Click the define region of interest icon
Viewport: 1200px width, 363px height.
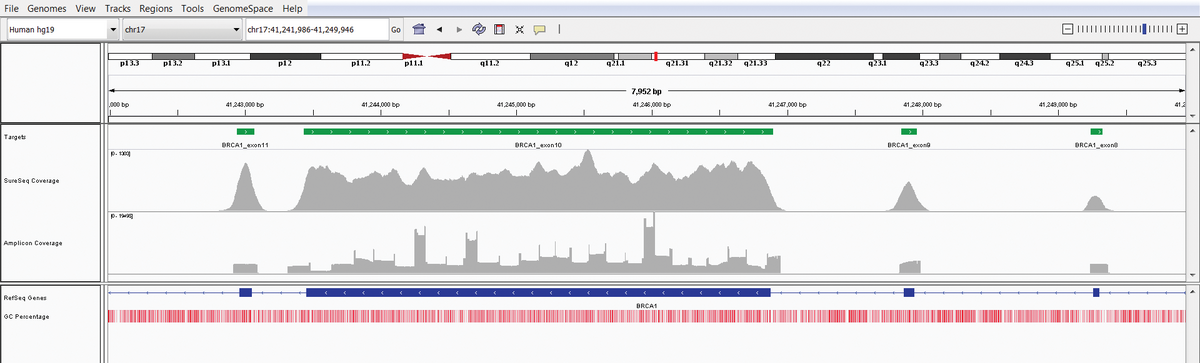[x=499, y=29]
